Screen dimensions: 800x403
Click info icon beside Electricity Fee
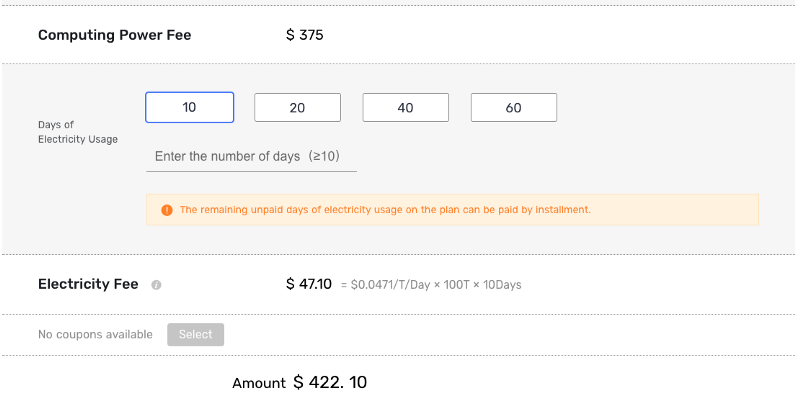[x=156, y=285]
